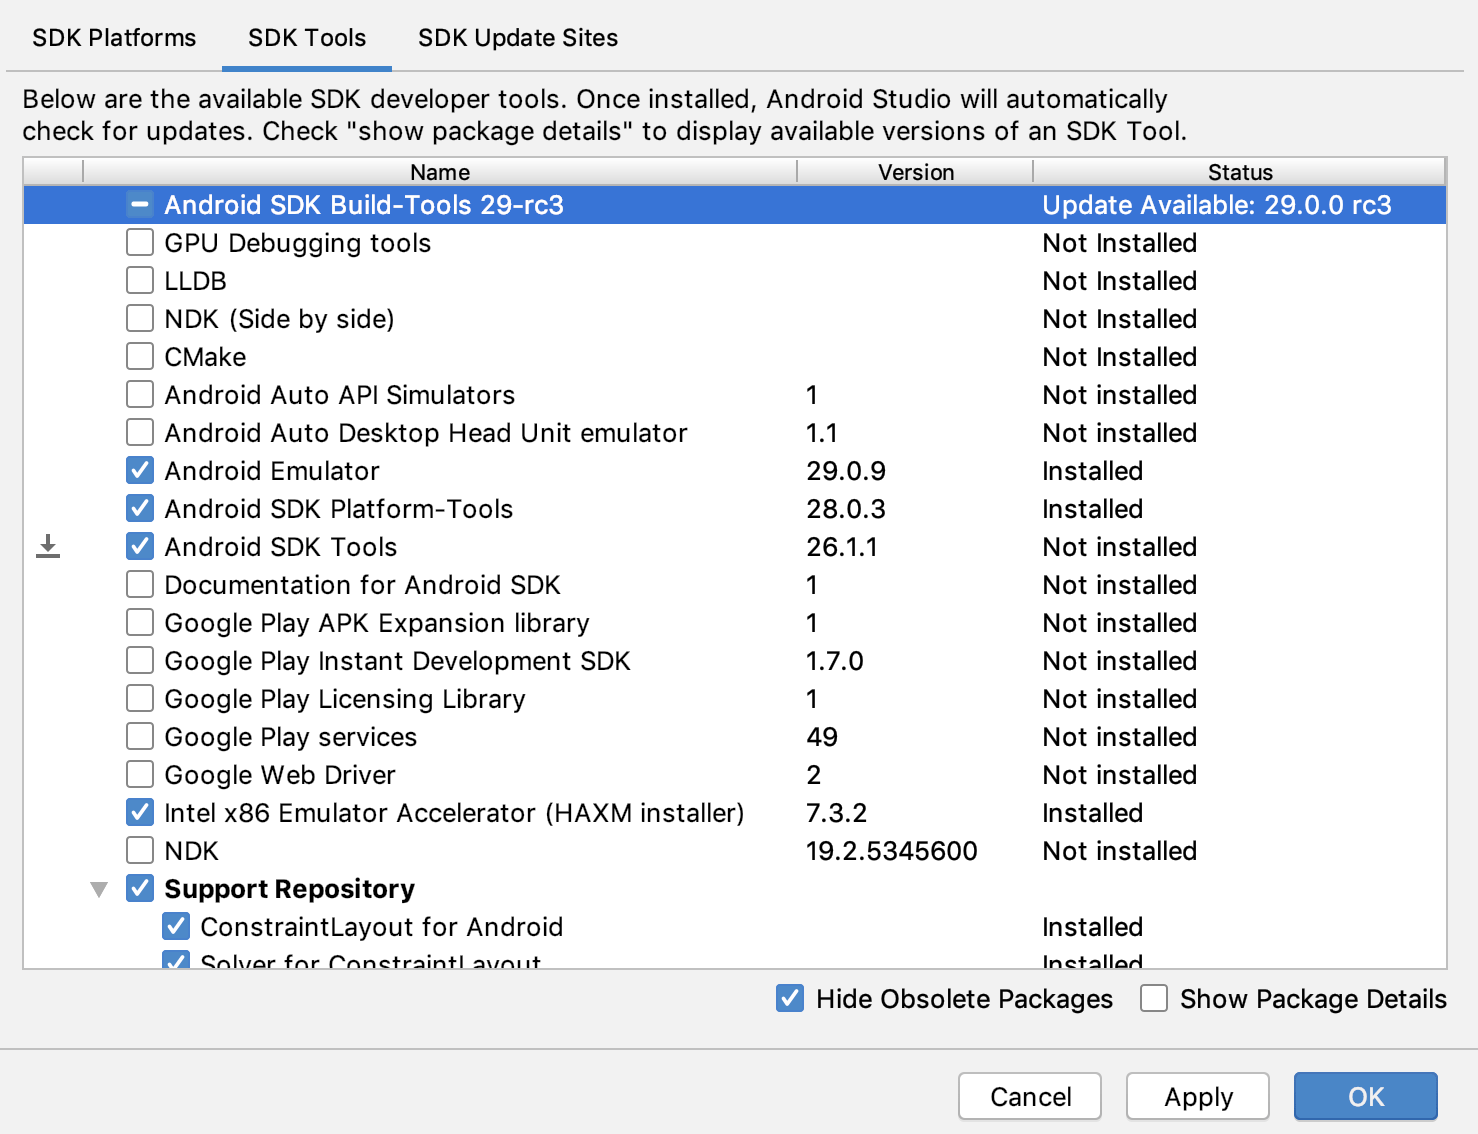Uncheck Android SDK Platform-Tools
The width and height of the screenshot is (1478, 1134).
[x=139, y=508]
